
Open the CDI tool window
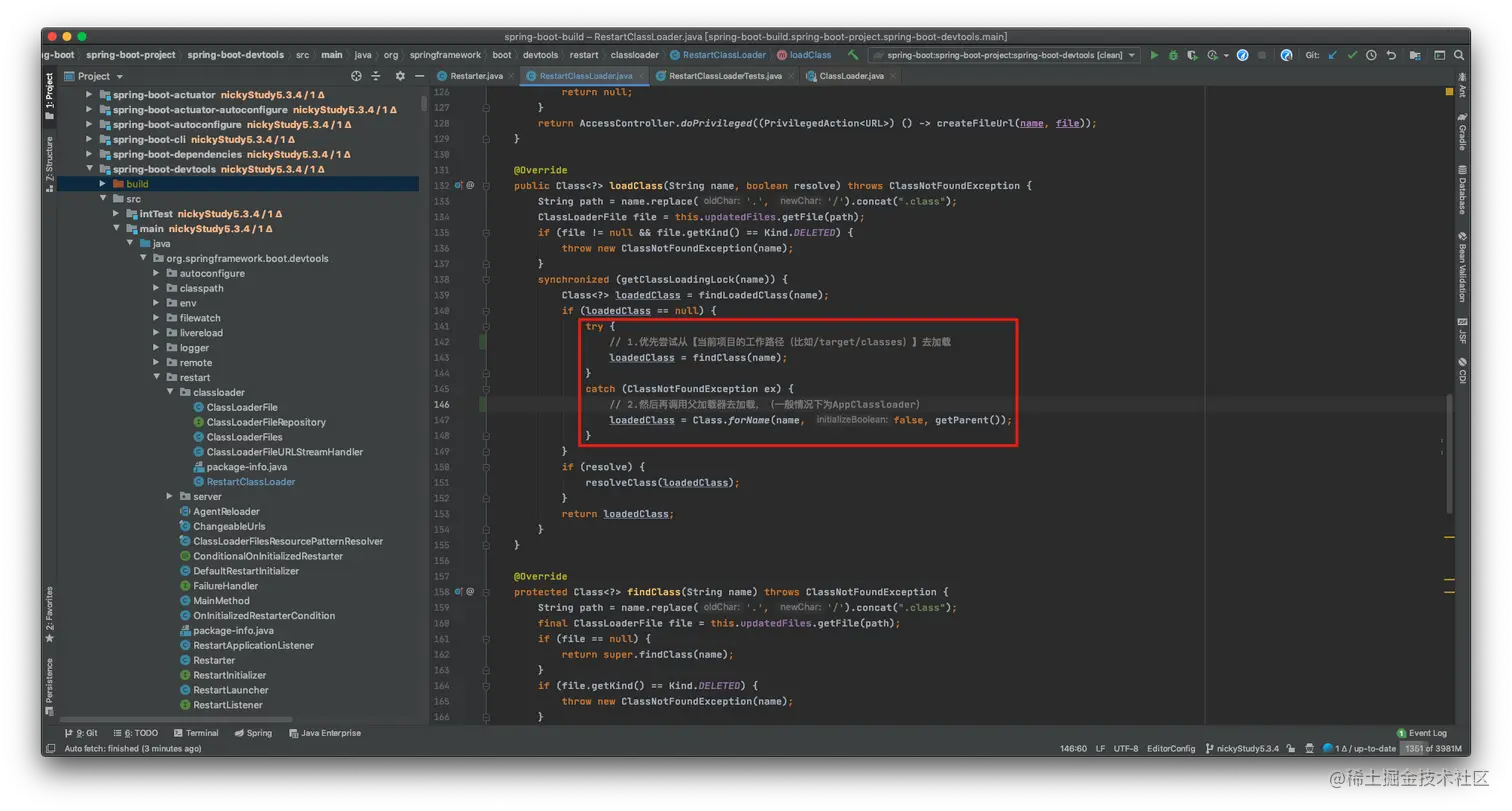pyautogui.click(x=1462, y=370)
